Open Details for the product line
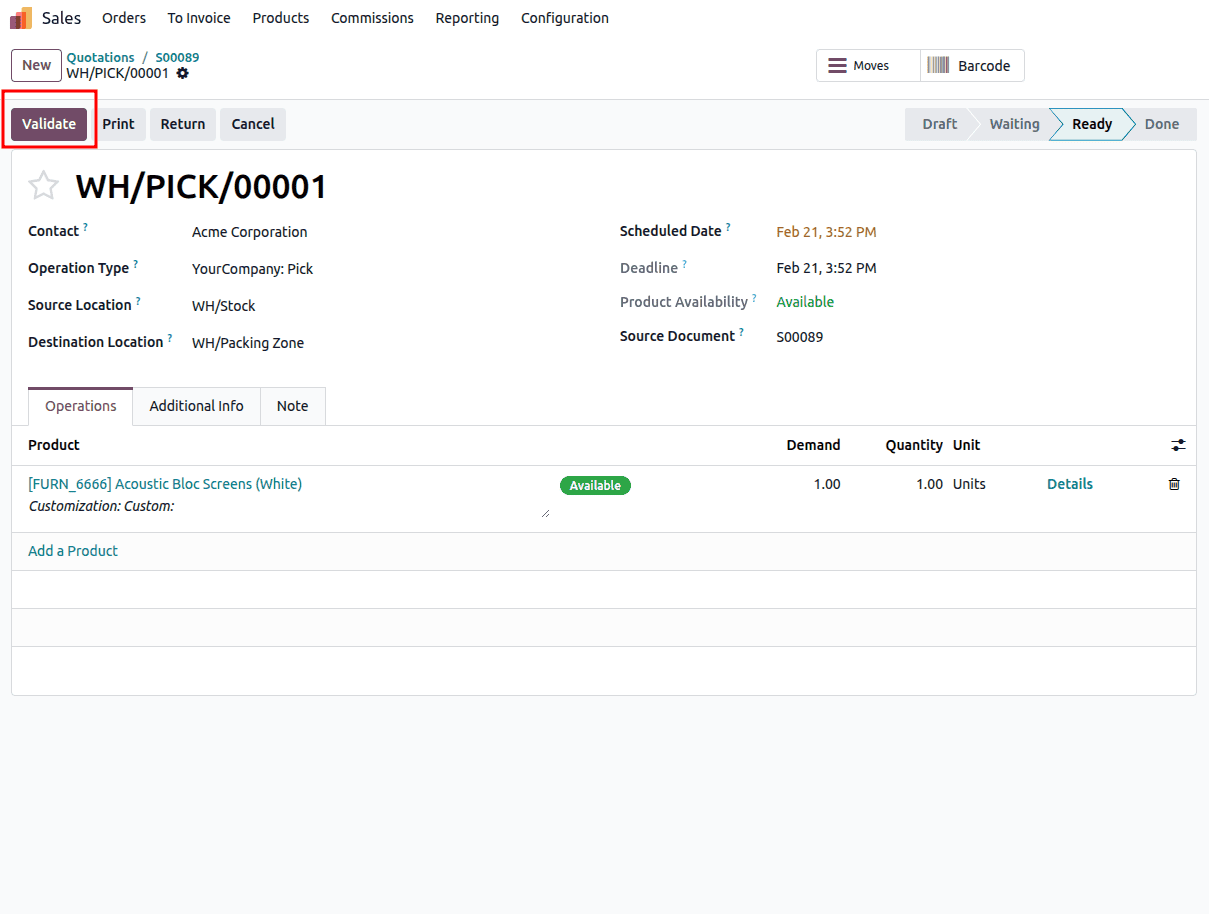The image size is (1209, 914). click(1070, 484)
